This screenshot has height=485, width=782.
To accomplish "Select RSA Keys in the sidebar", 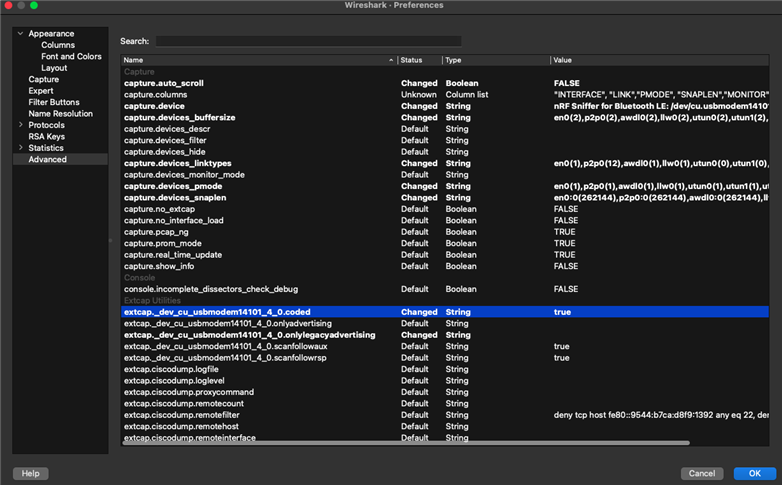I will [46, 136].
